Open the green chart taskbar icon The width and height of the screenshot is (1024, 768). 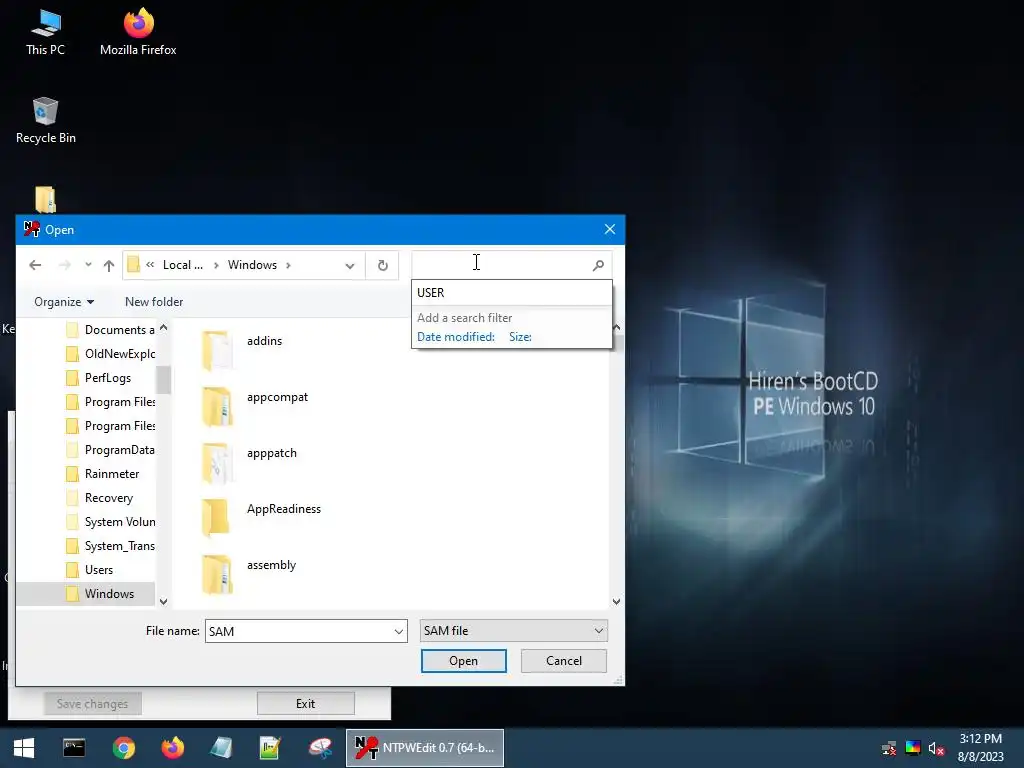click(270, 748)
